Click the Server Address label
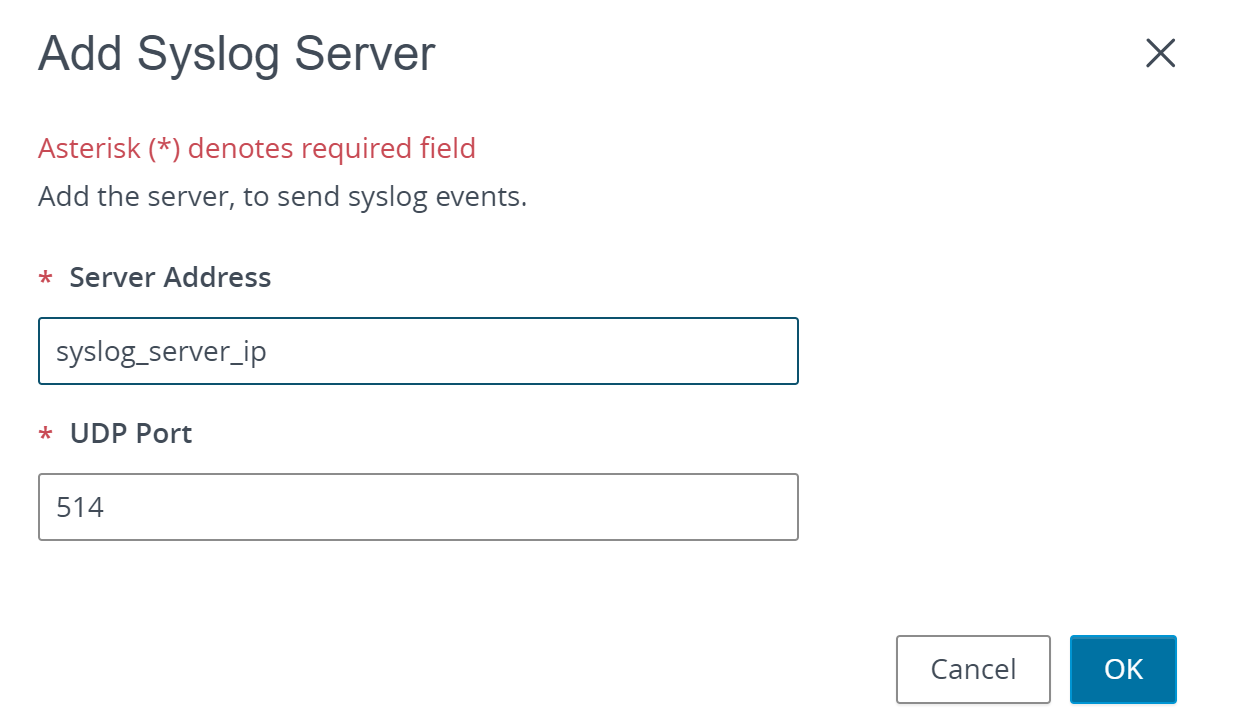1236x718 pixels. coord(169,277)
